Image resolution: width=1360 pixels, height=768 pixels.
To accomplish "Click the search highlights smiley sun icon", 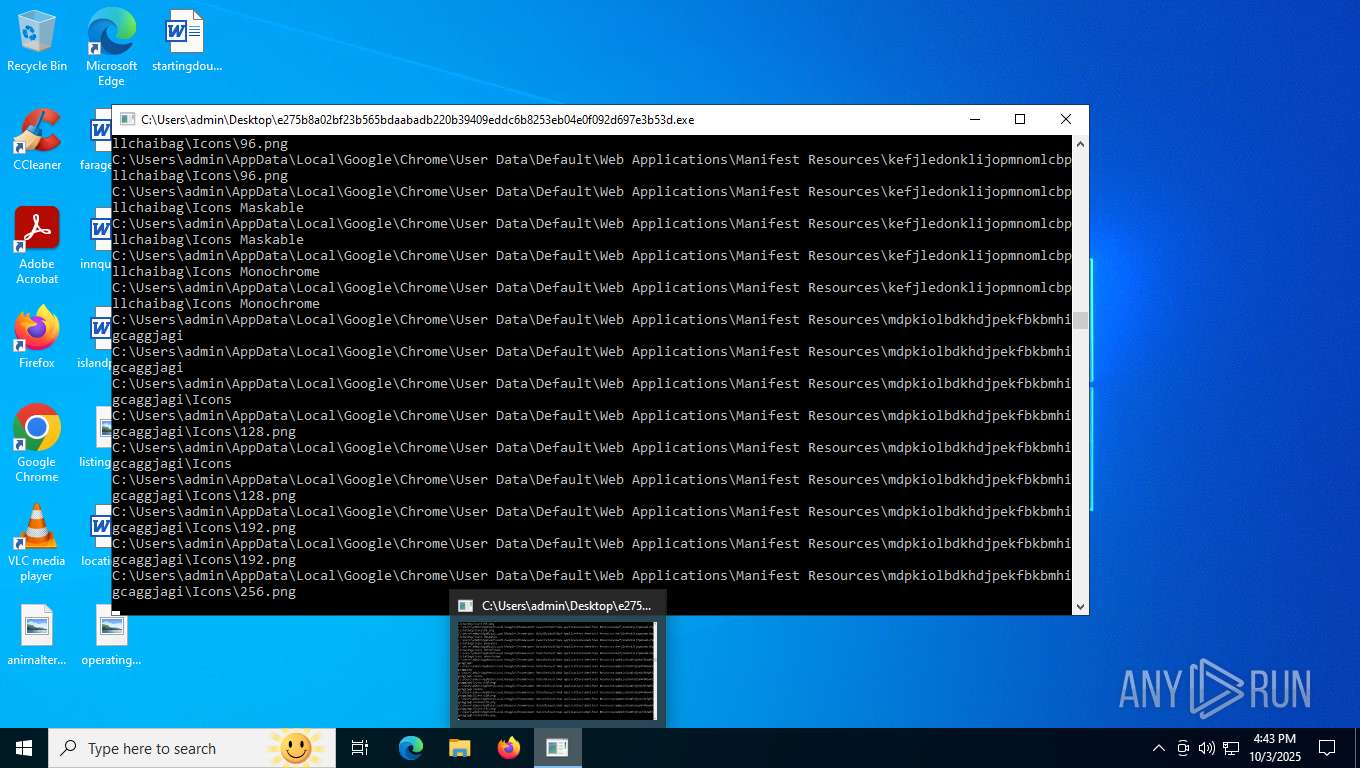I will pyautogui.click(x=296, y=748).
